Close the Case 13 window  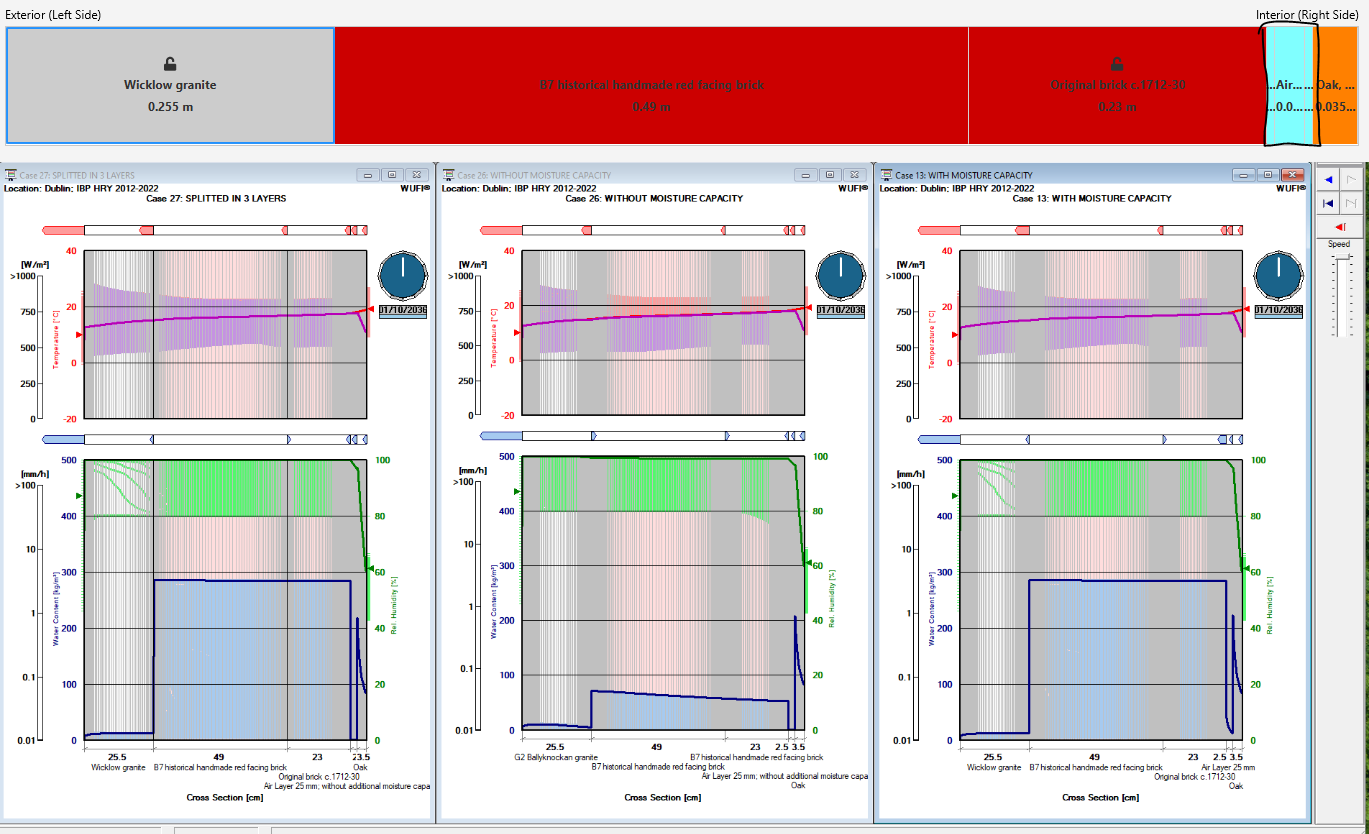[1291, 175]
